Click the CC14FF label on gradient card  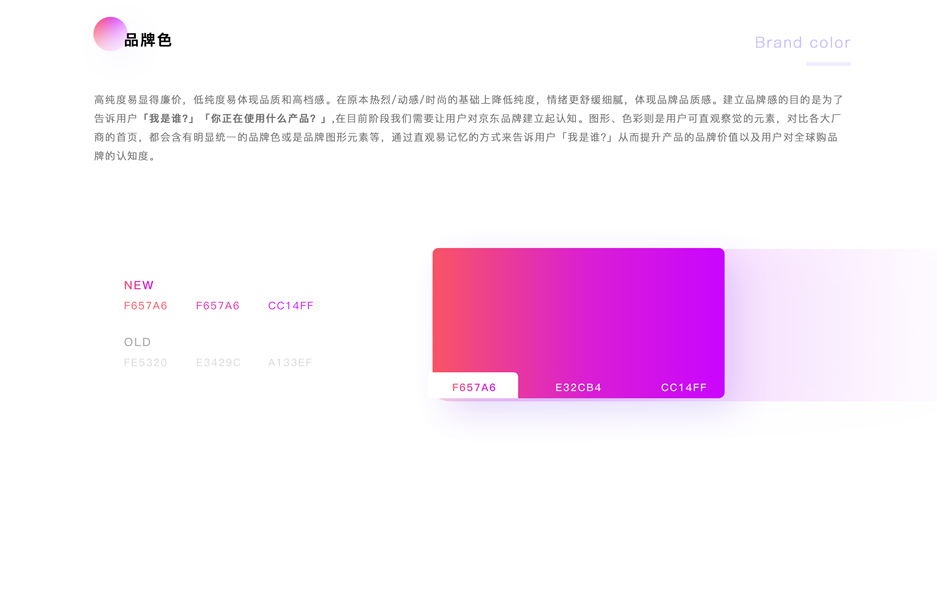(684, 387)
